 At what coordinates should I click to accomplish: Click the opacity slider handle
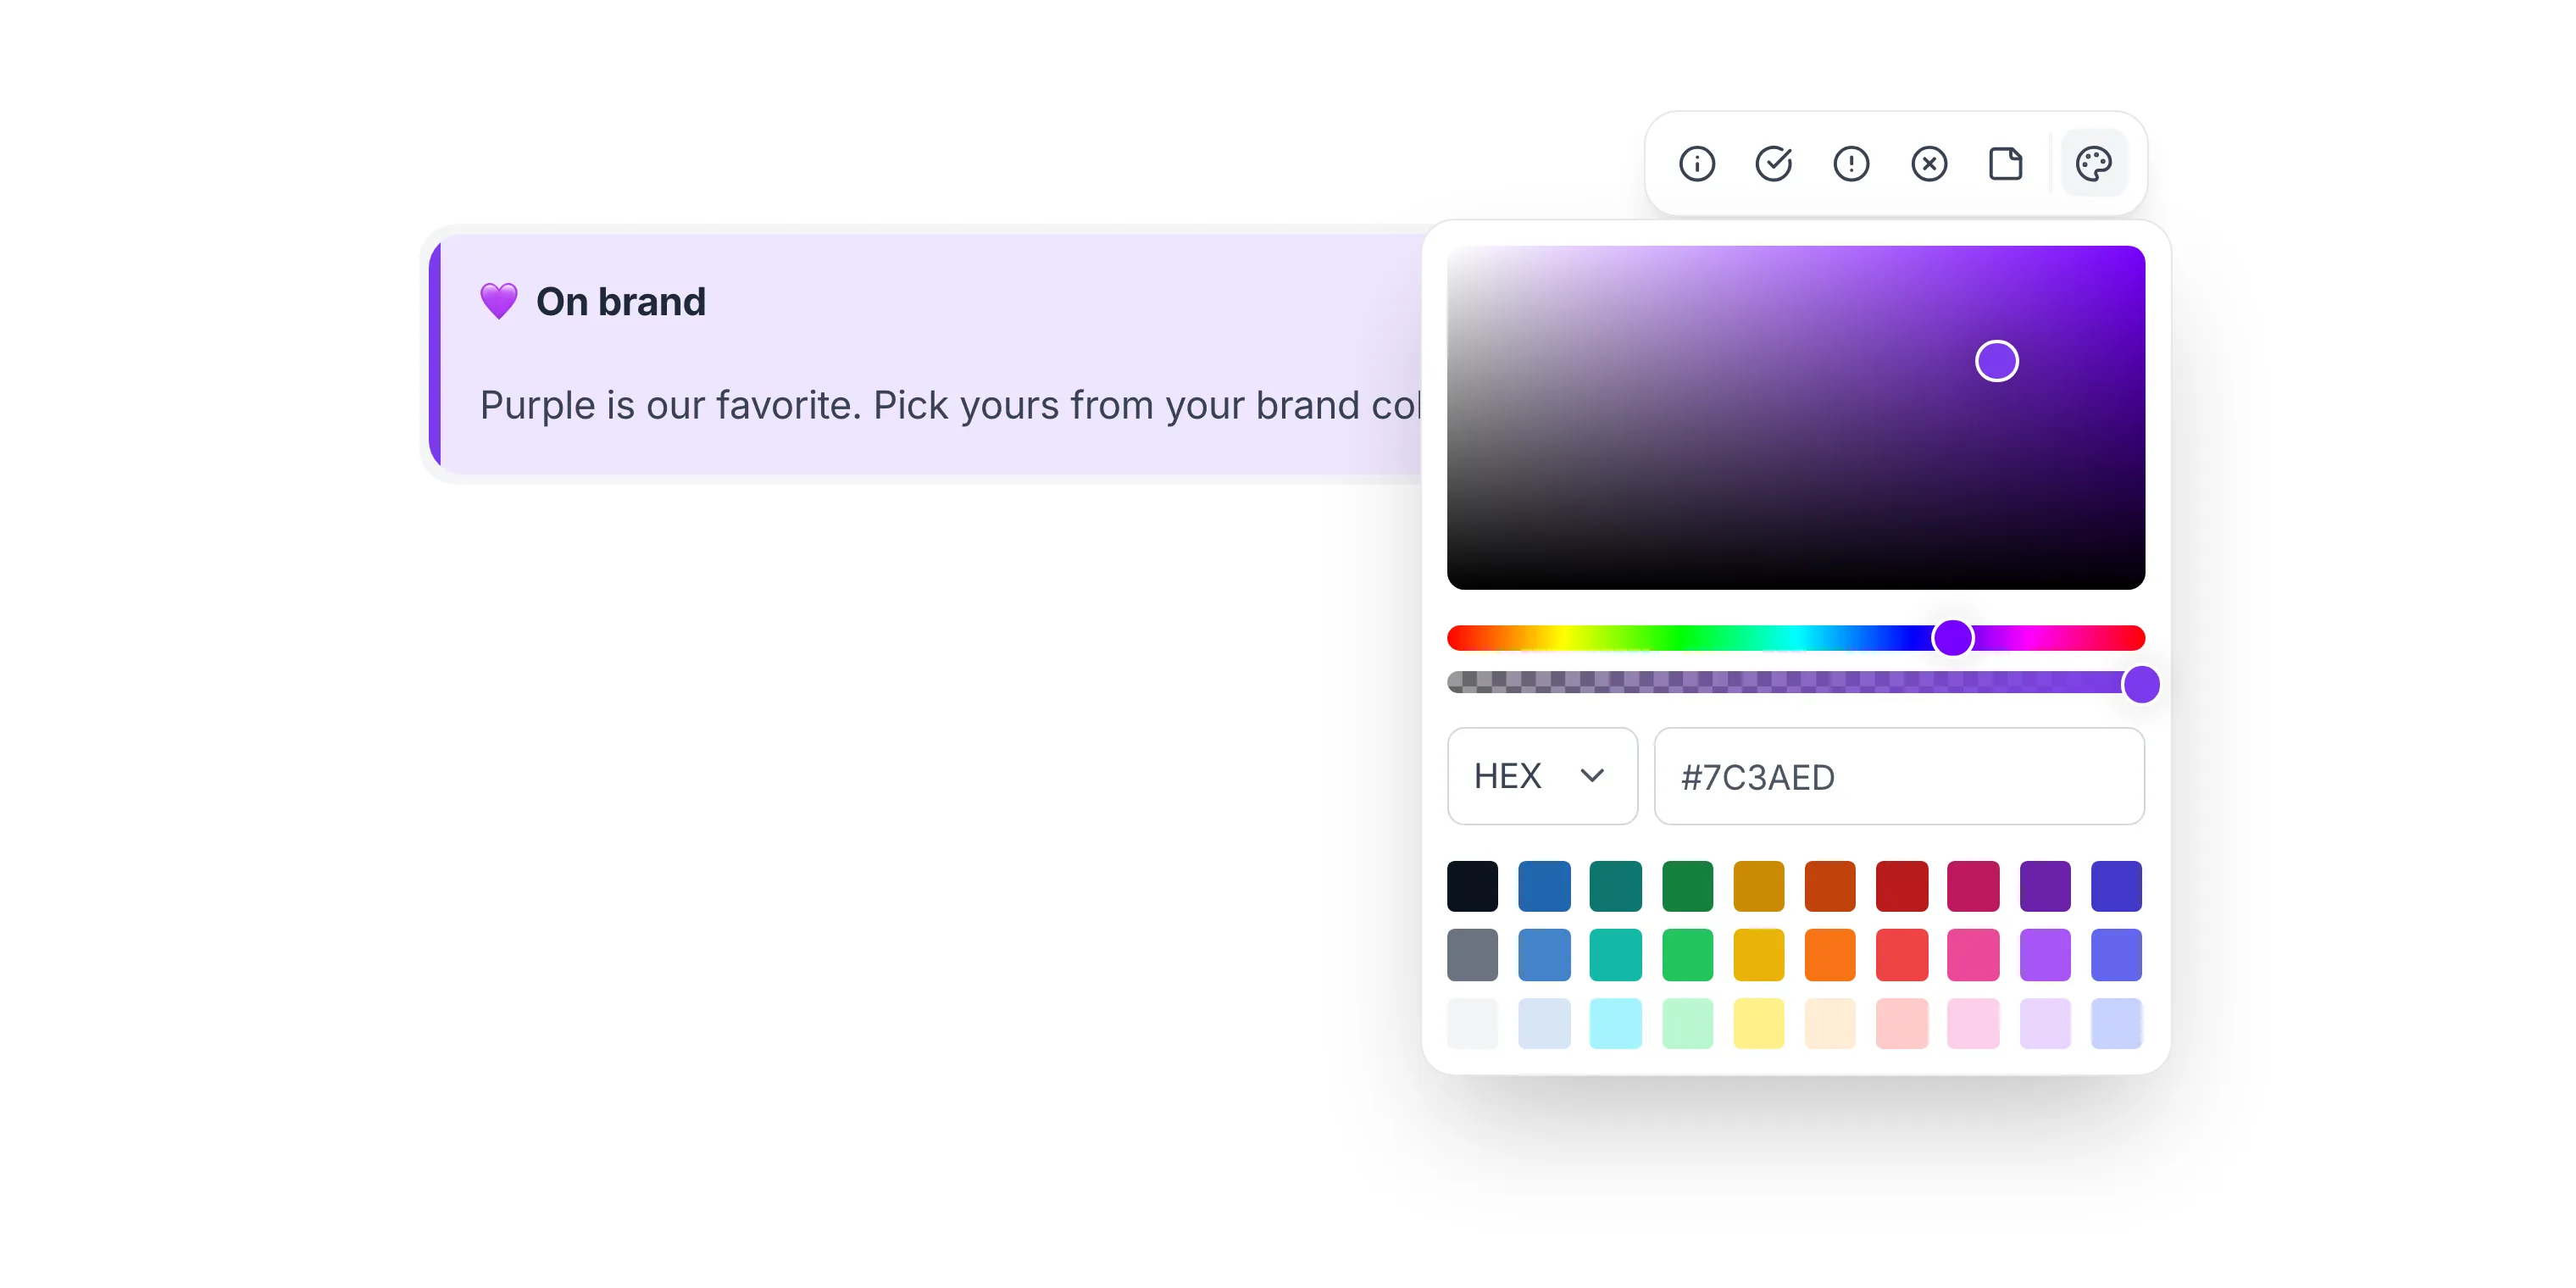[2141, 685]
